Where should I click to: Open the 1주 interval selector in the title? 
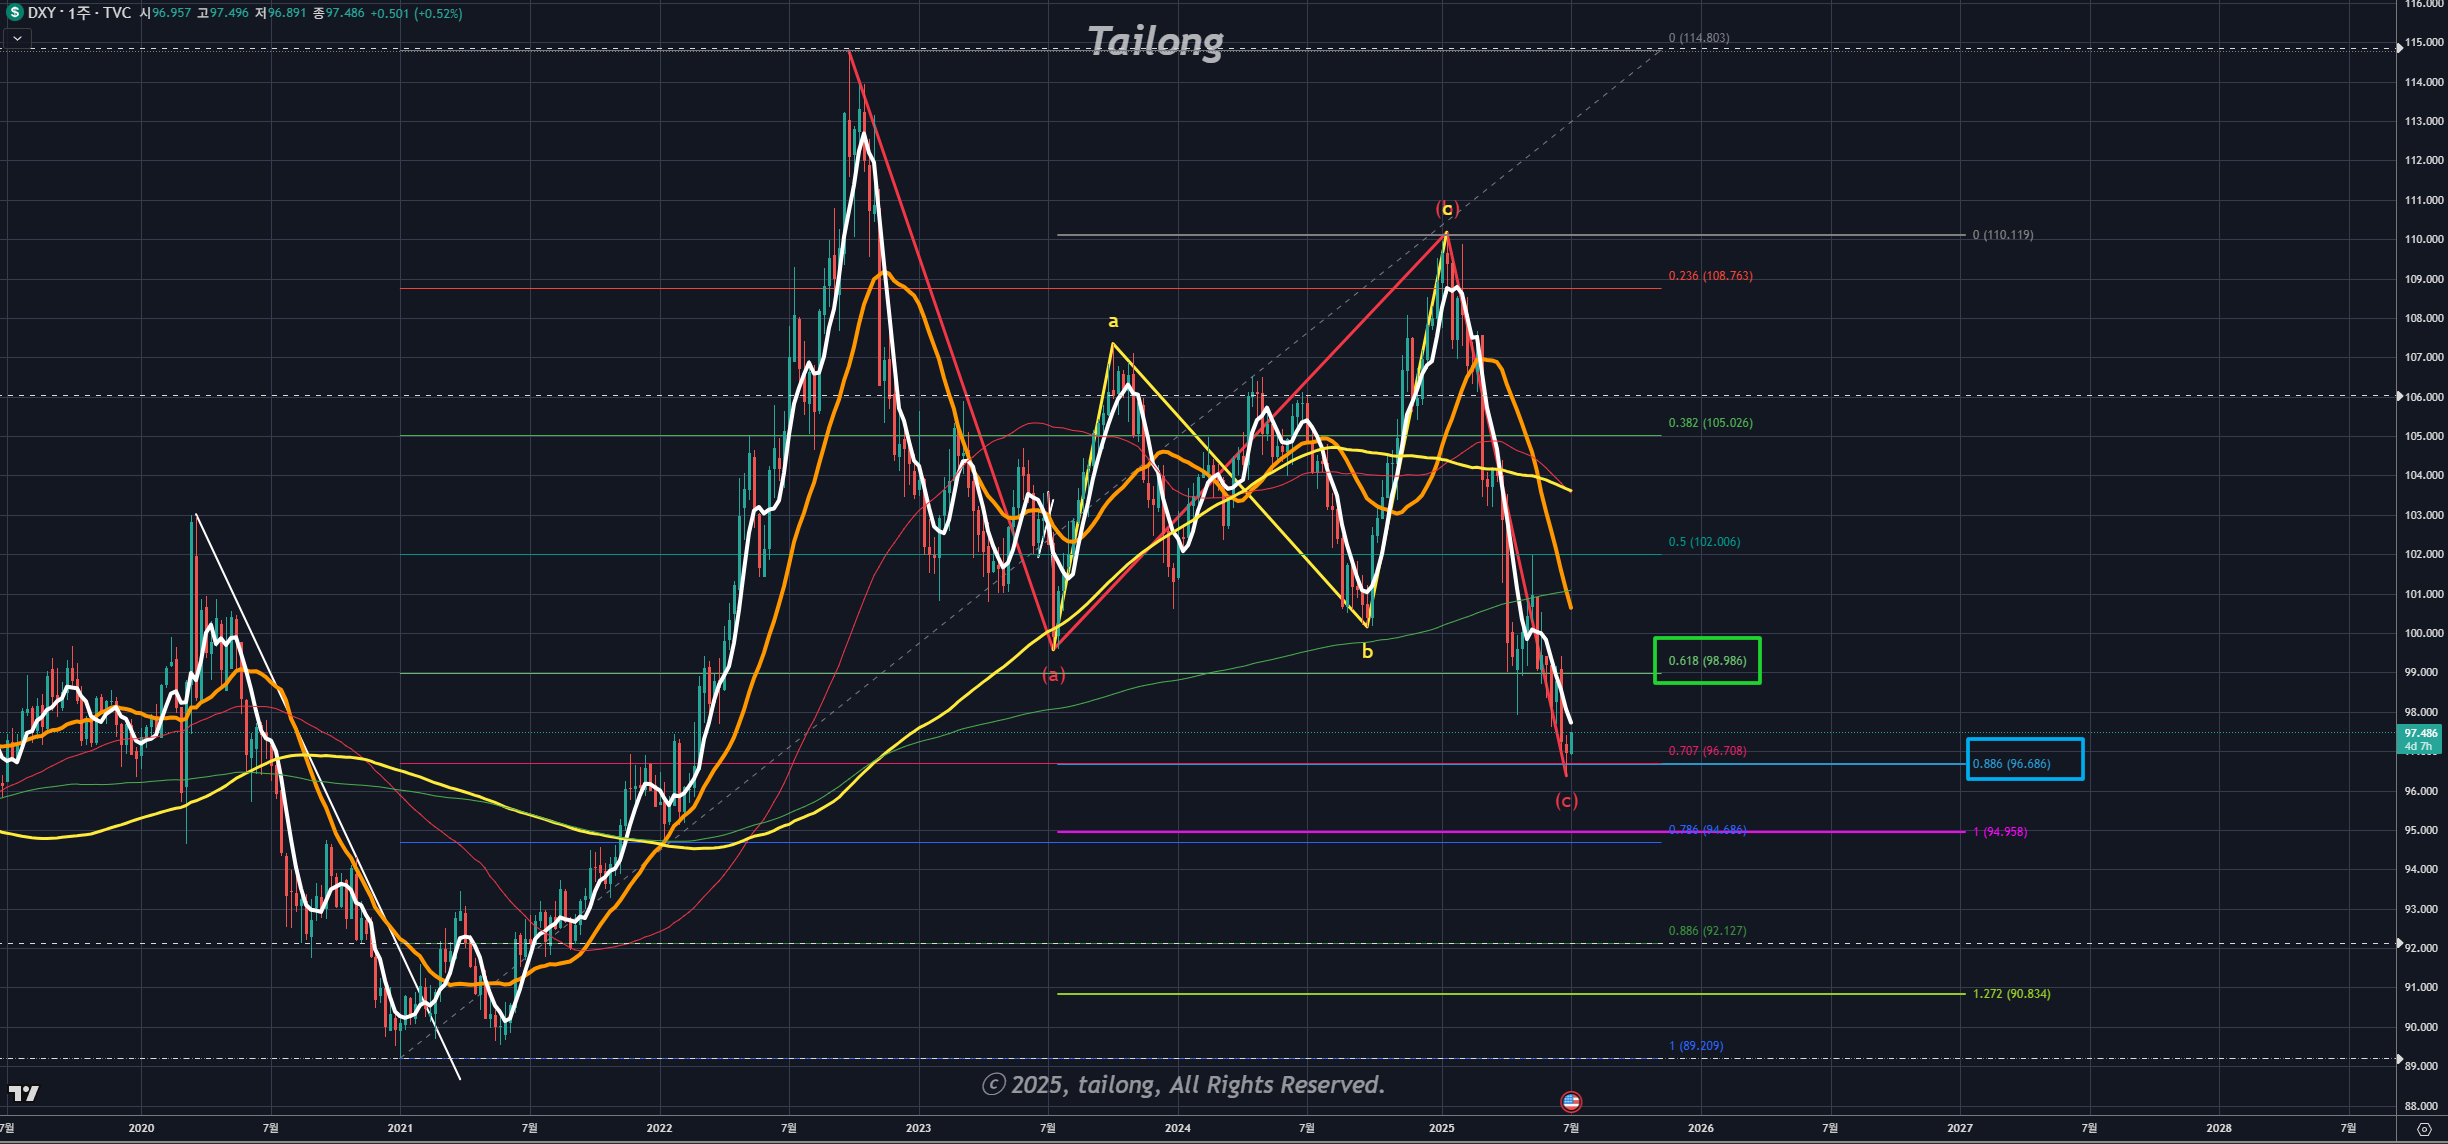click(79, 13)
